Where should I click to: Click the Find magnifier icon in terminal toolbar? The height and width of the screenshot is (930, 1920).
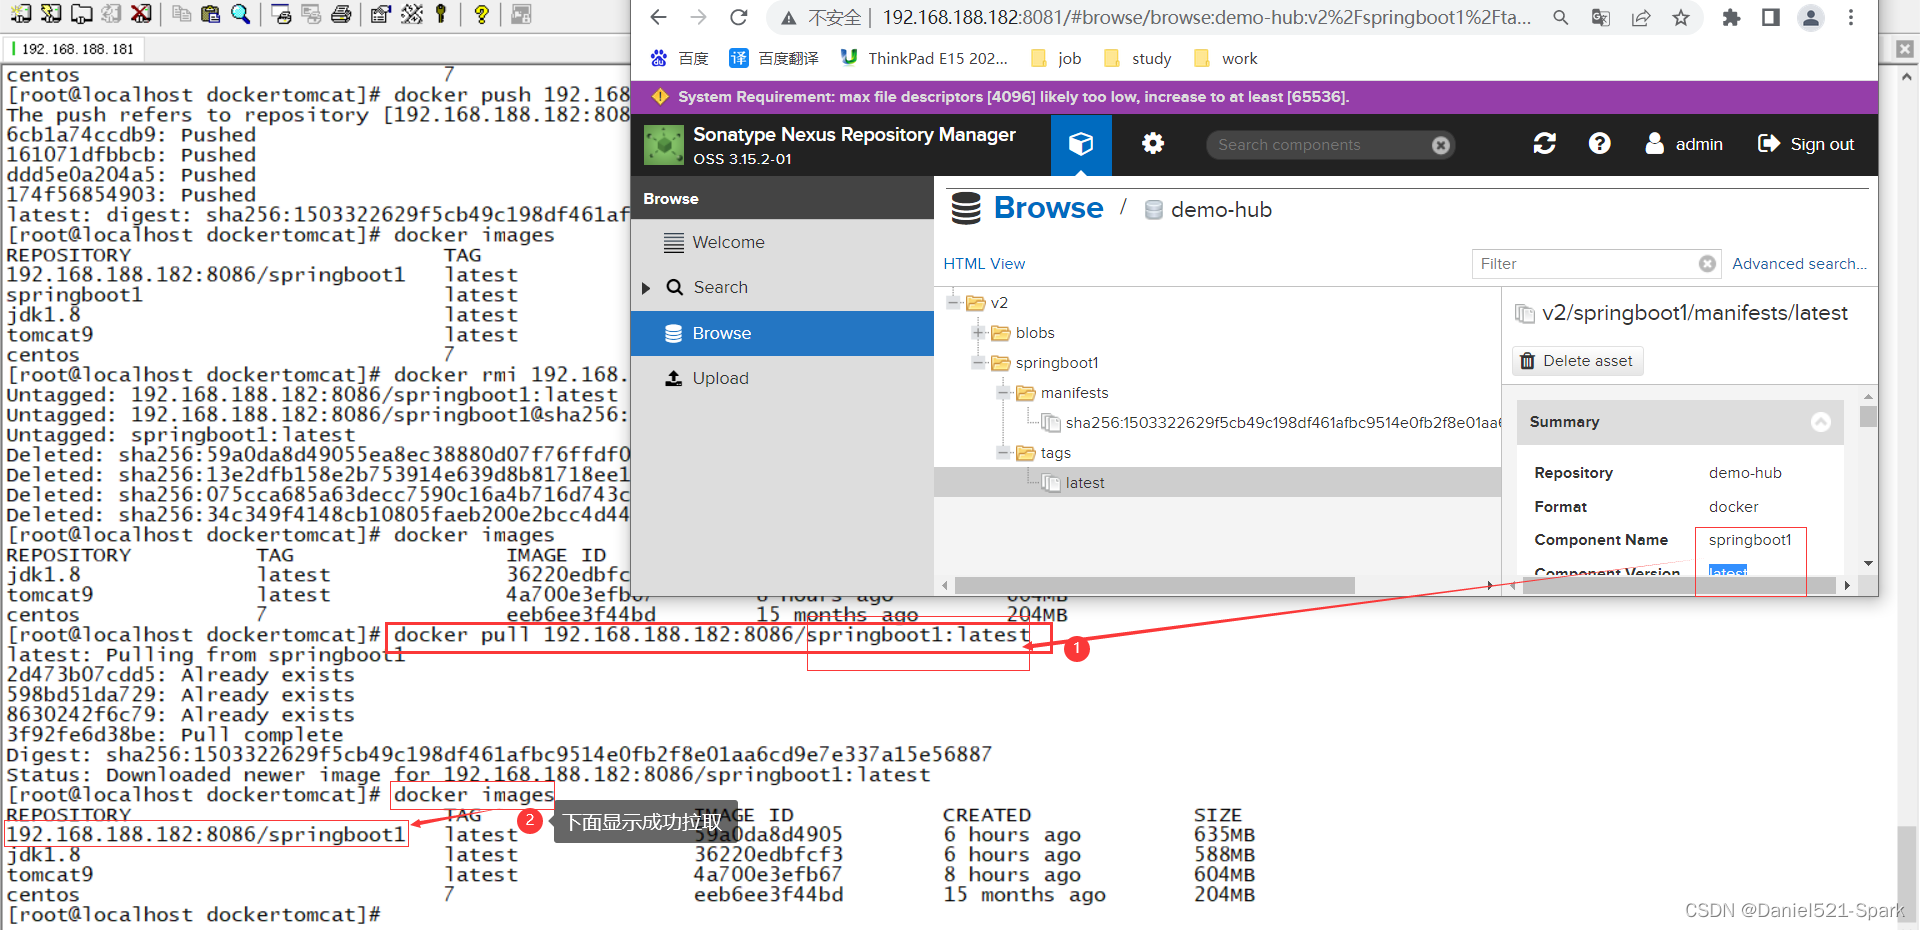(240, 14)
